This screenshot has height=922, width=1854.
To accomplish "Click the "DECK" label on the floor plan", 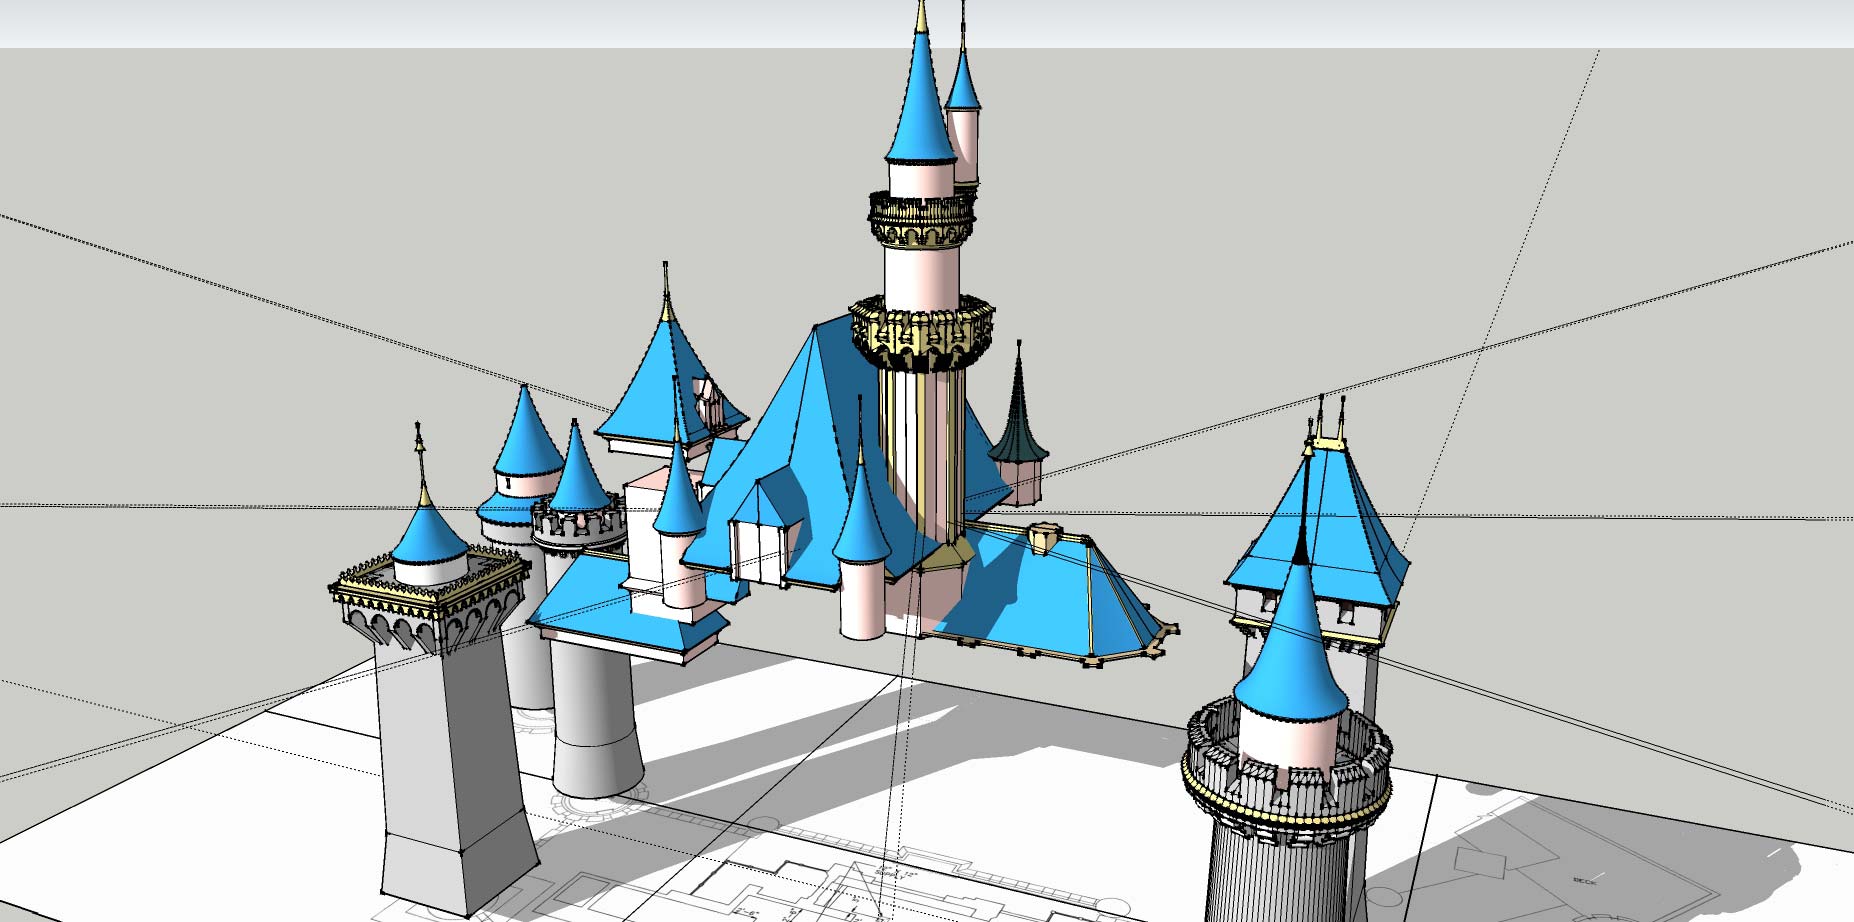I will 1583,880.
